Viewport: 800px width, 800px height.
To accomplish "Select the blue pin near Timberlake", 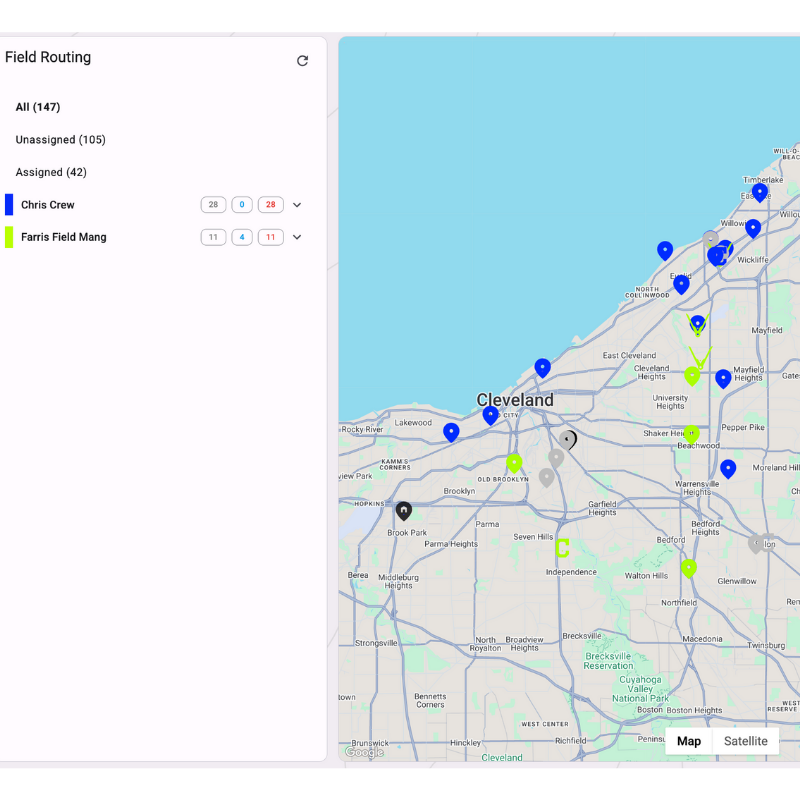I will click(x=760, y=192).
